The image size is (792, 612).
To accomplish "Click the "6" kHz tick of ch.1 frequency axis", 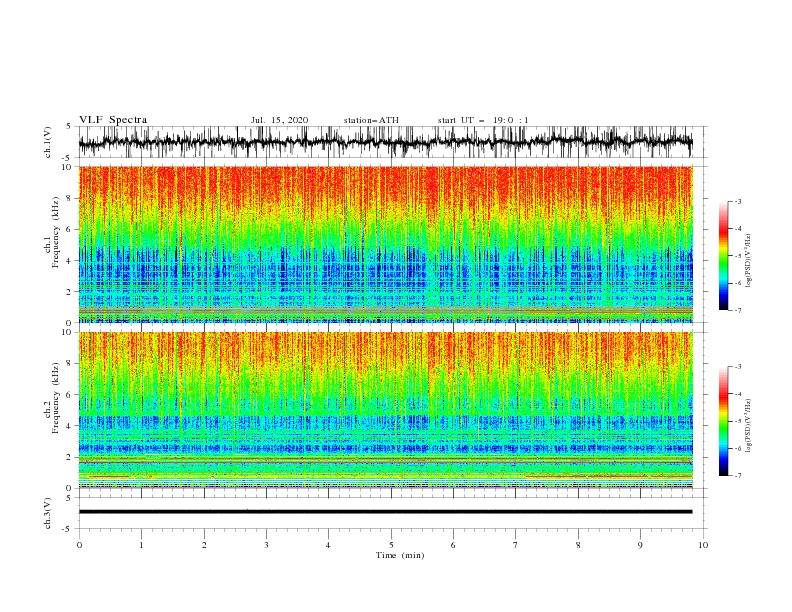I will [x=71, y=229].
